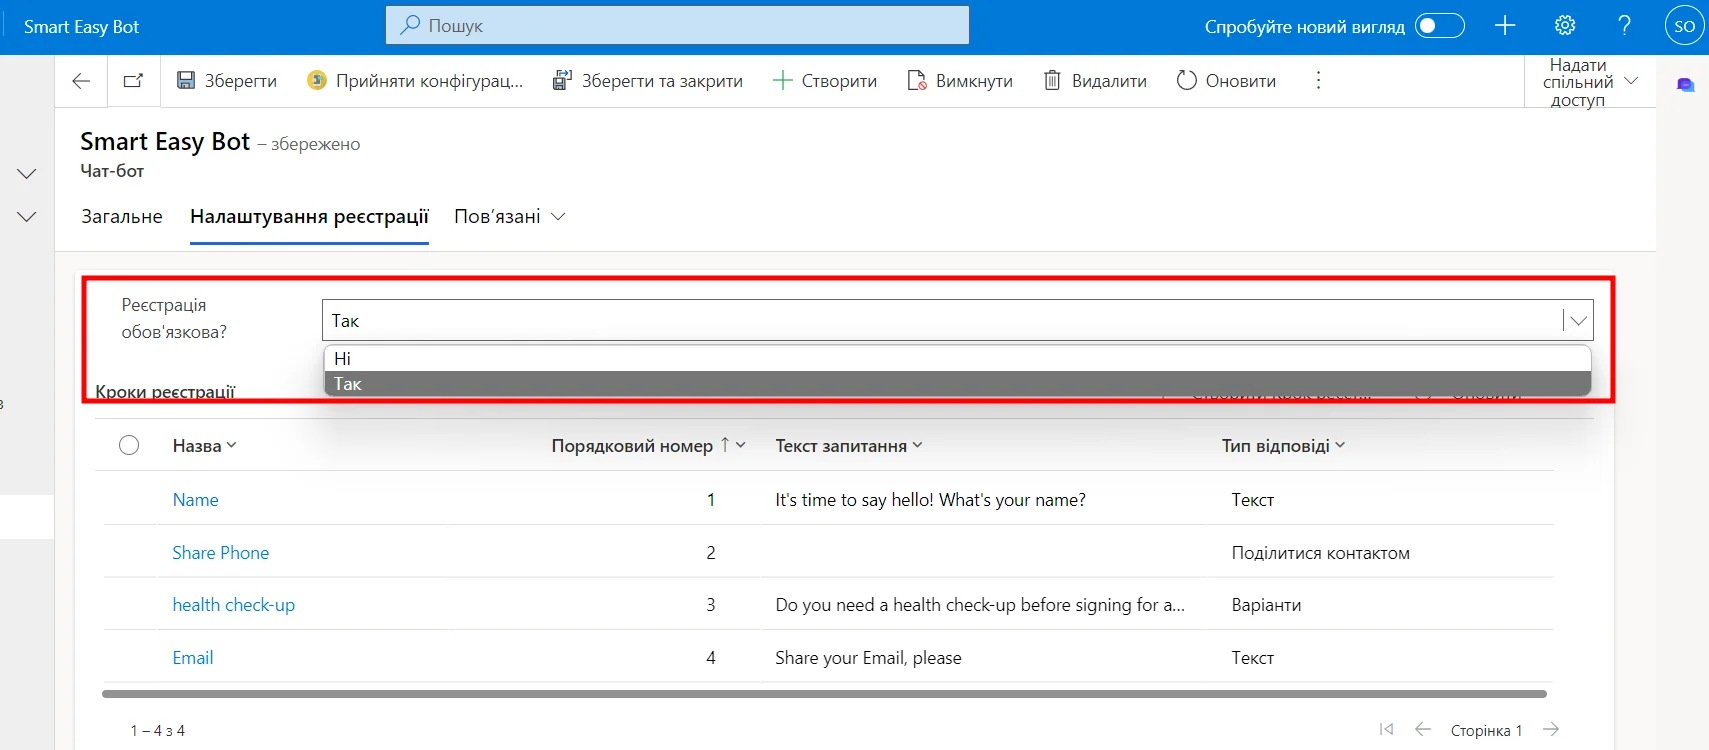Open the help question mark icon
The height and width of the screenshot is (750, 1709).
click(1624, 26)
